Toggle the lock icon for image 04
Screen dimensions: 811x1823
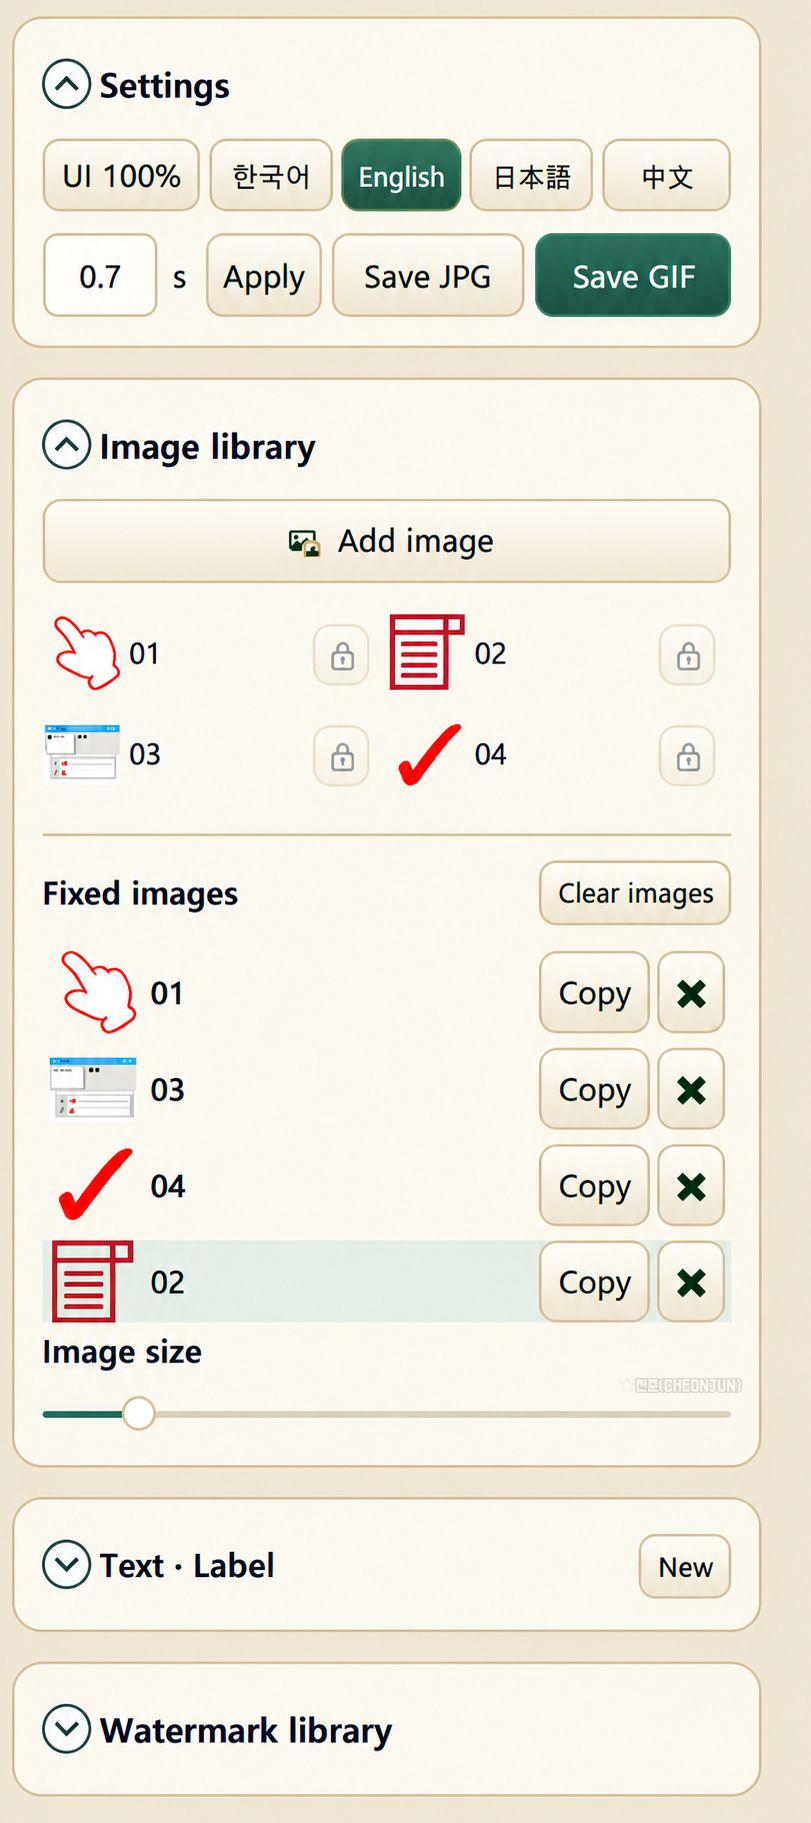click(688, 756)
